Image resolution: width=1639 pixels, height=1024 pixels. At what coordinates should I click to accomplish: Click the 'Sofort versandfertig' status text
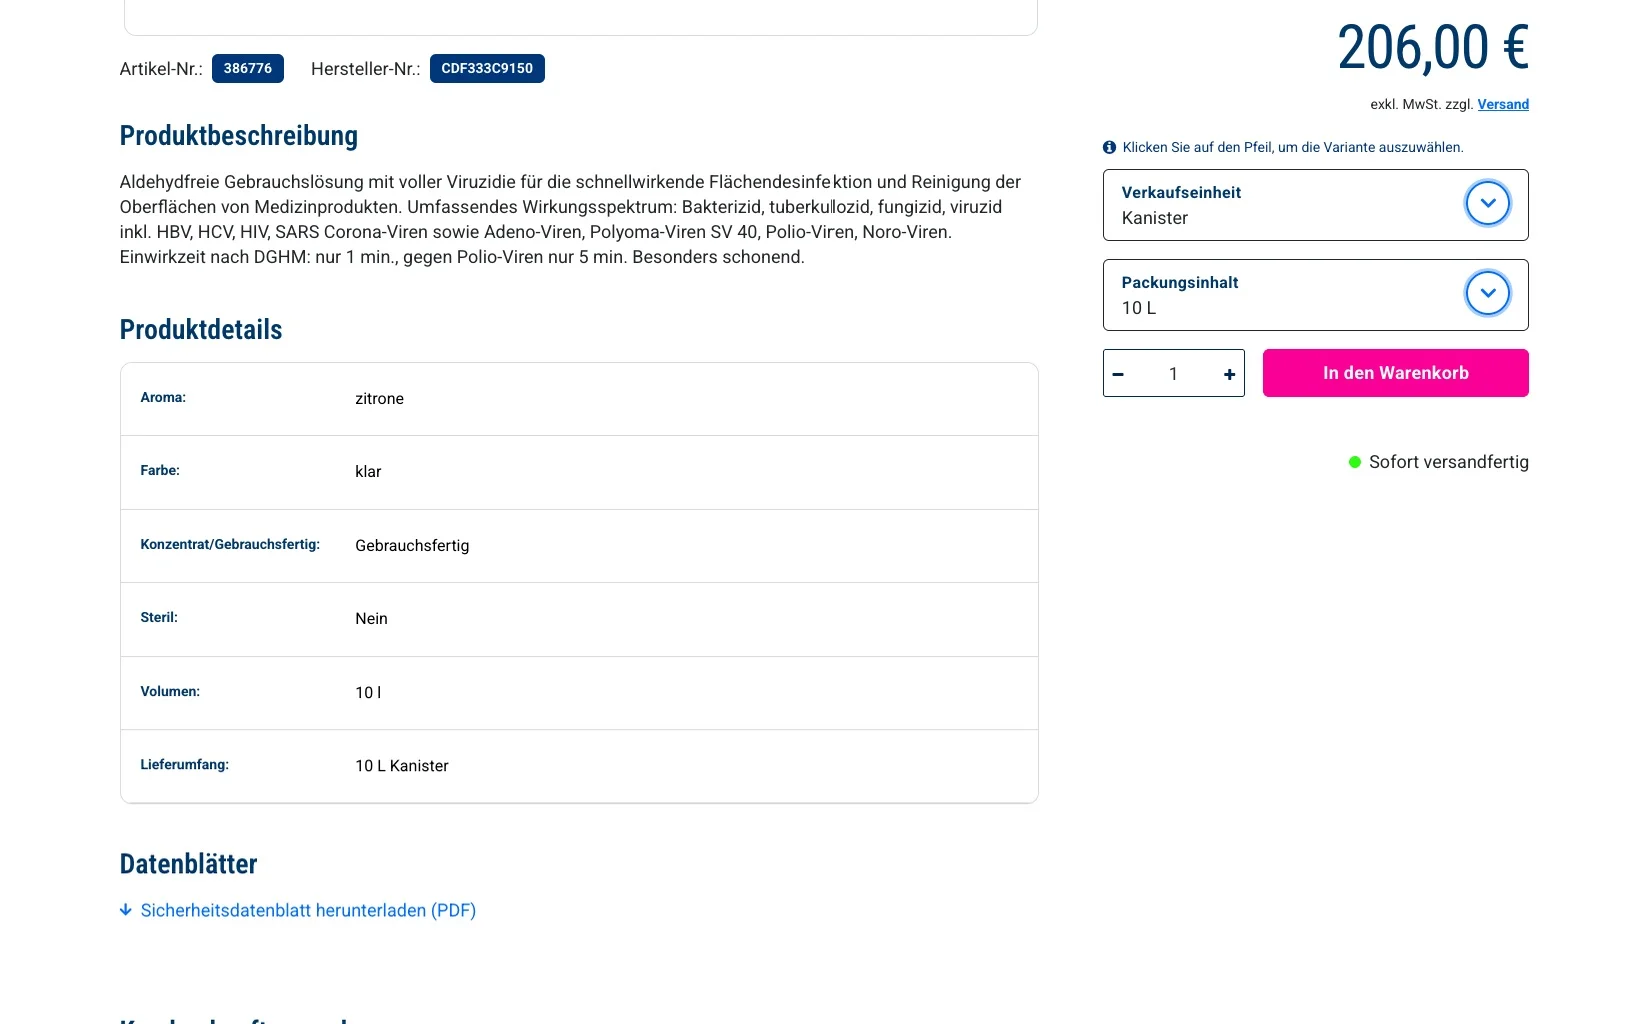coord(1448,462)
